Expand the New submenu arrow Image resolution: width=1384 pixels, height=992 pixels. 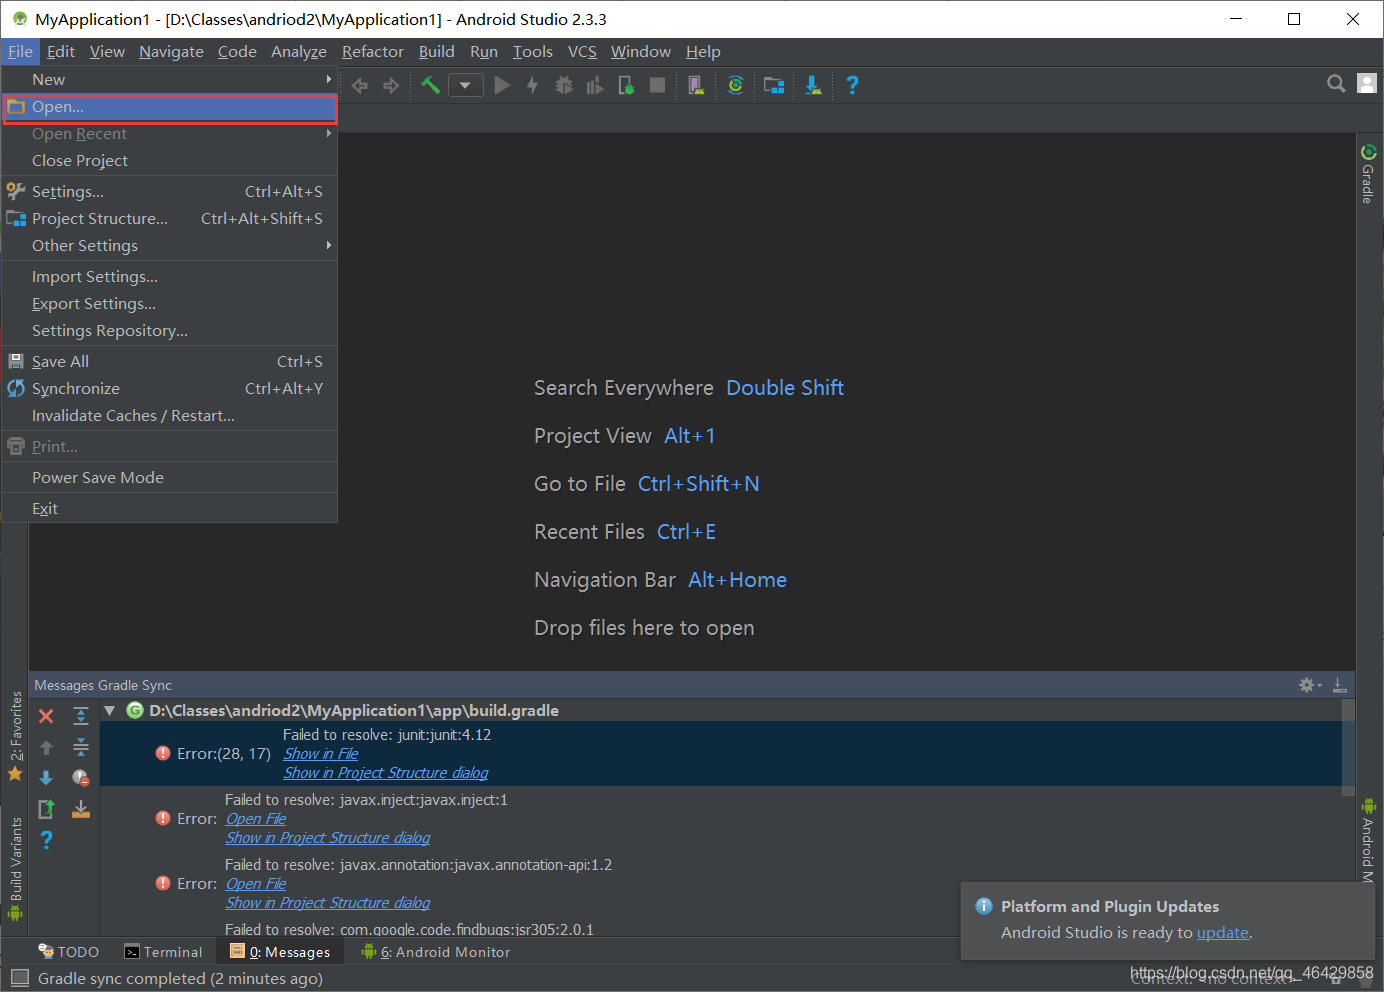(x=328, y=79)
